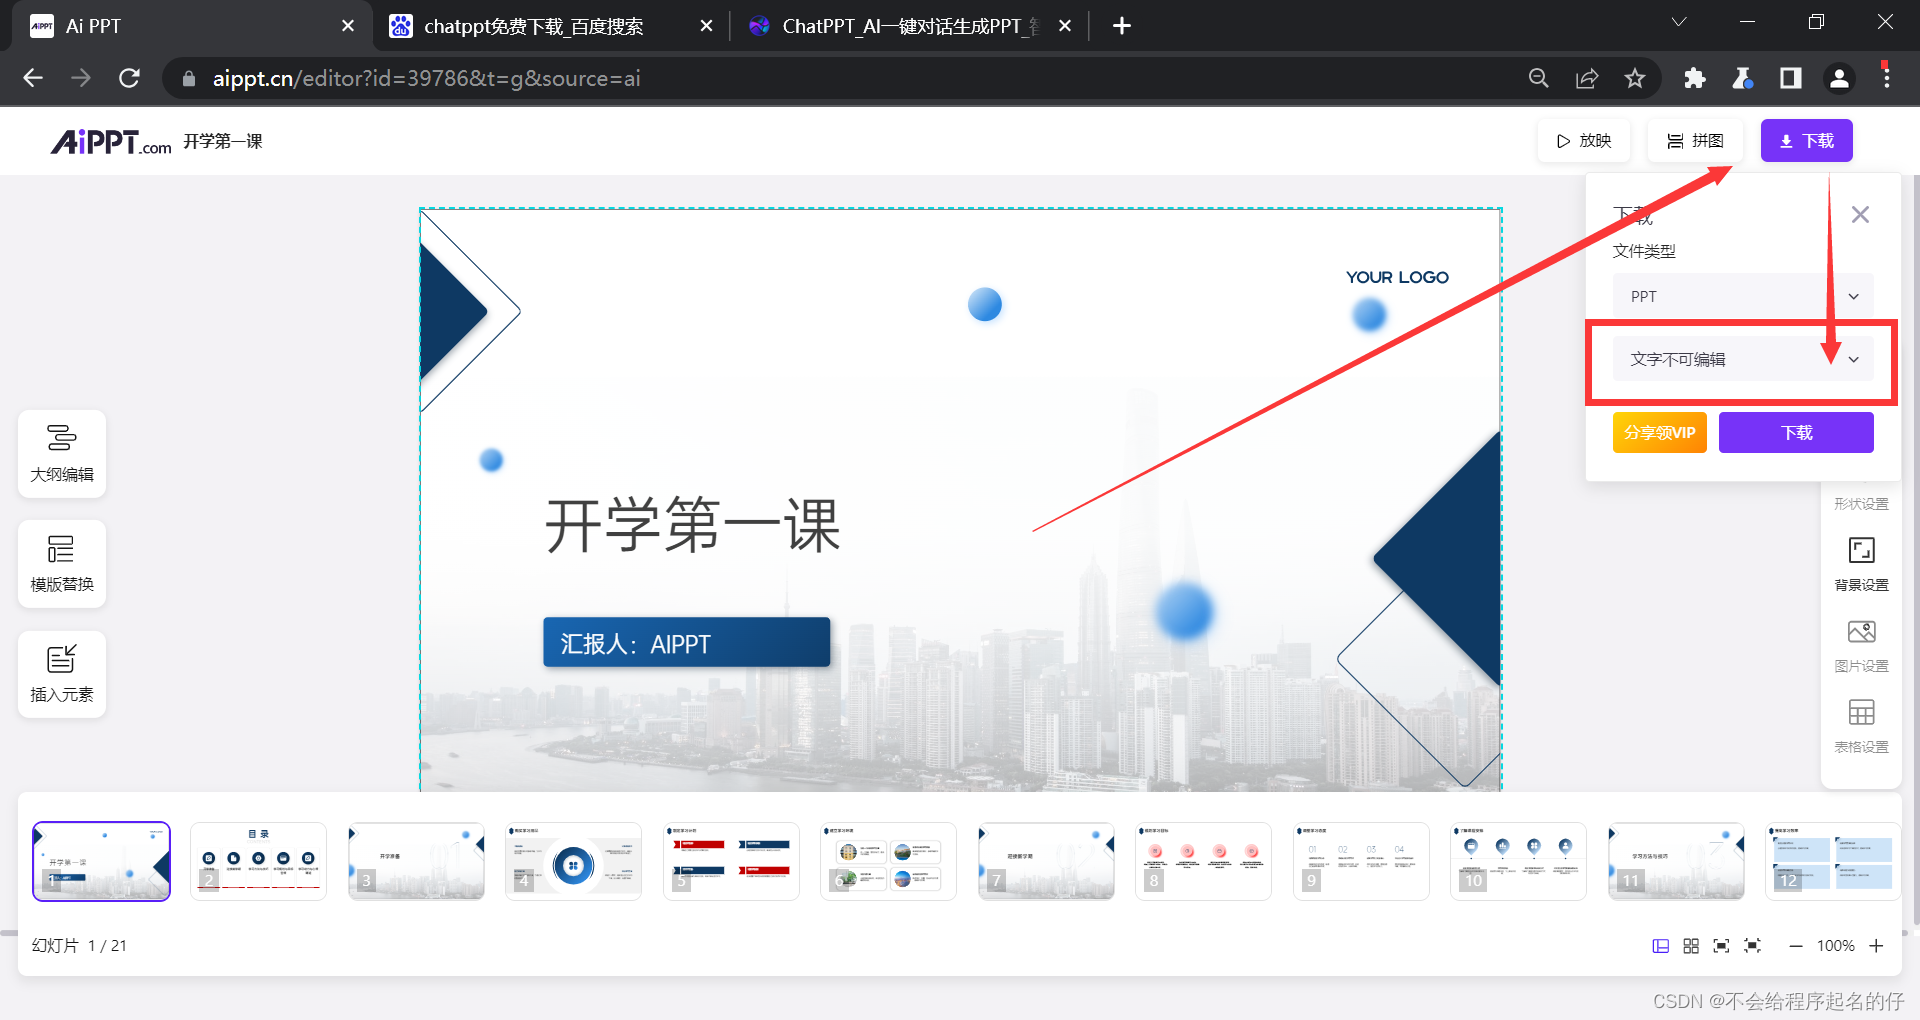The width and height of the screenshot is (1920, 1020).
Task: Expand the 文字不可编辑 text-editable dropdown
Action: click(x=1742, y=359)
